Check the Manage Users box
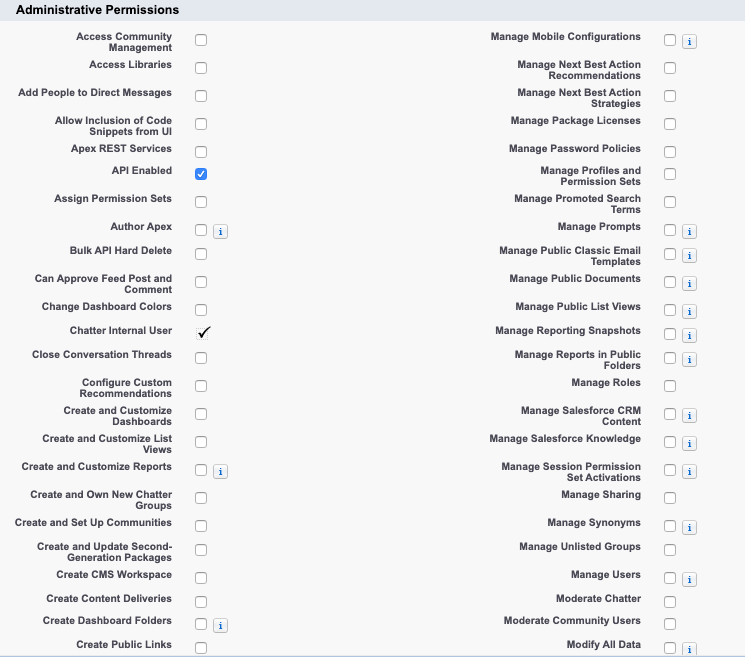This screenshot has height=657, width=745. (x=670, y=578)
